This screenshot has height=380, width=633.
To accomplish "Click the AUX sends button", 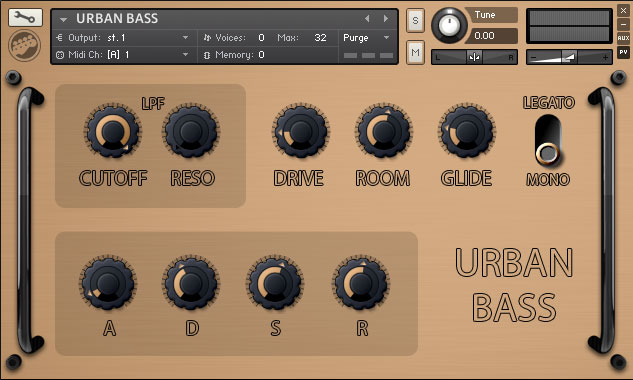I will point(623,38).
